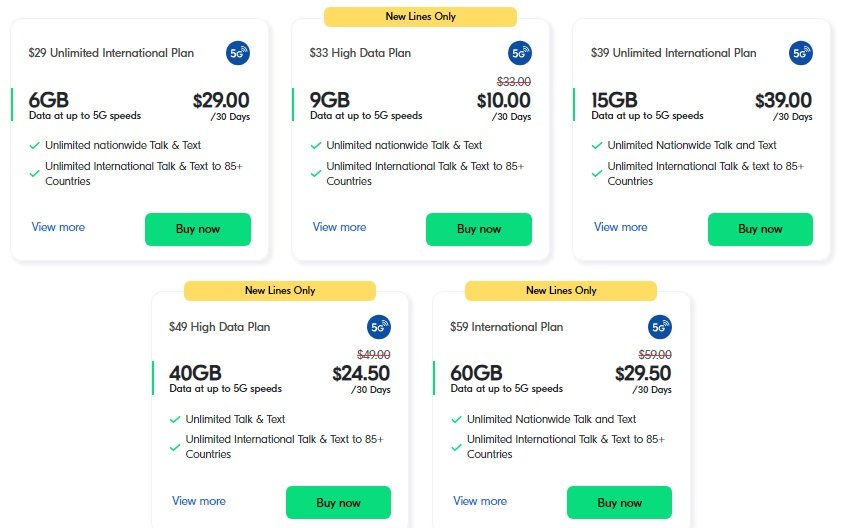Open View more for the 60GB plan
This screenshot has height=528, width=841.
480,501
